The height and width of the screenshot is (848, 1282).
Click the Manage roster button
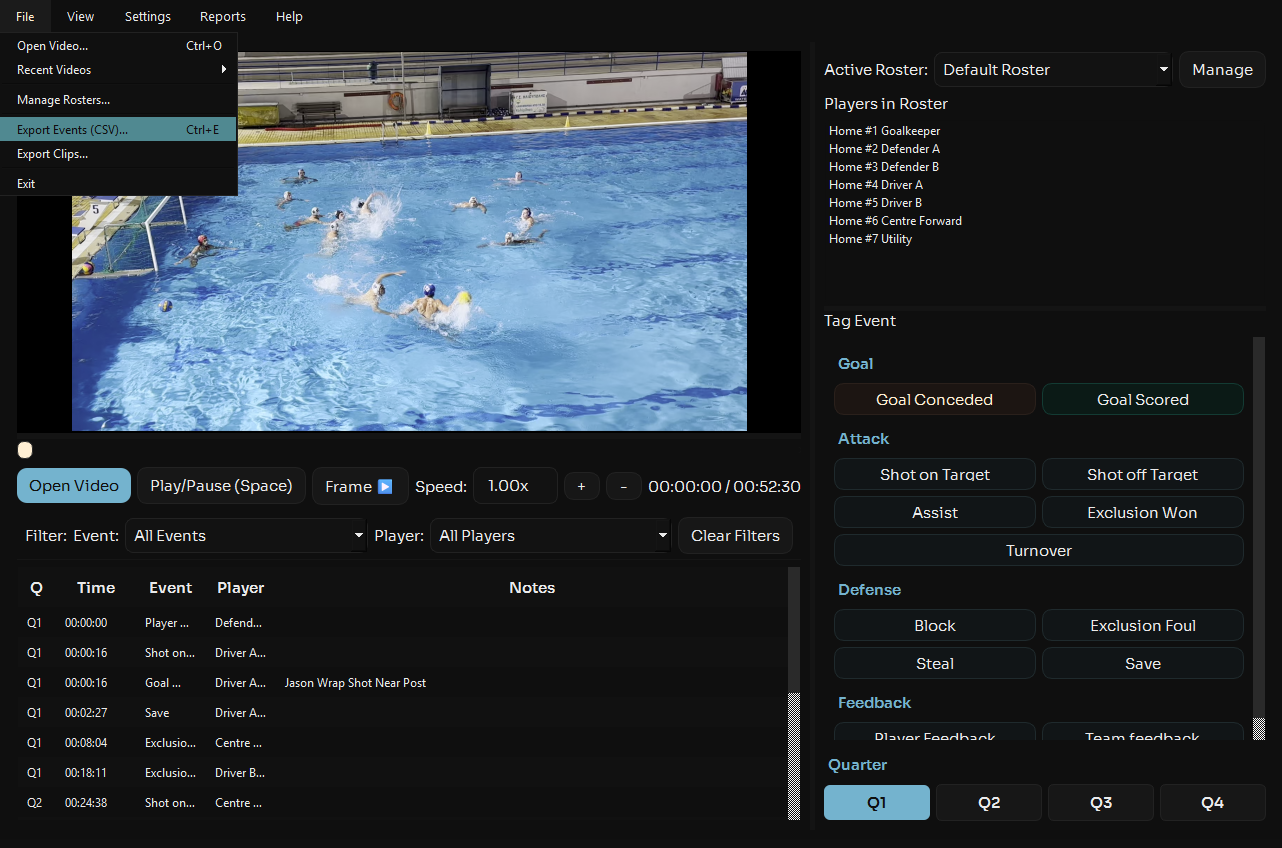(1222, 70)
